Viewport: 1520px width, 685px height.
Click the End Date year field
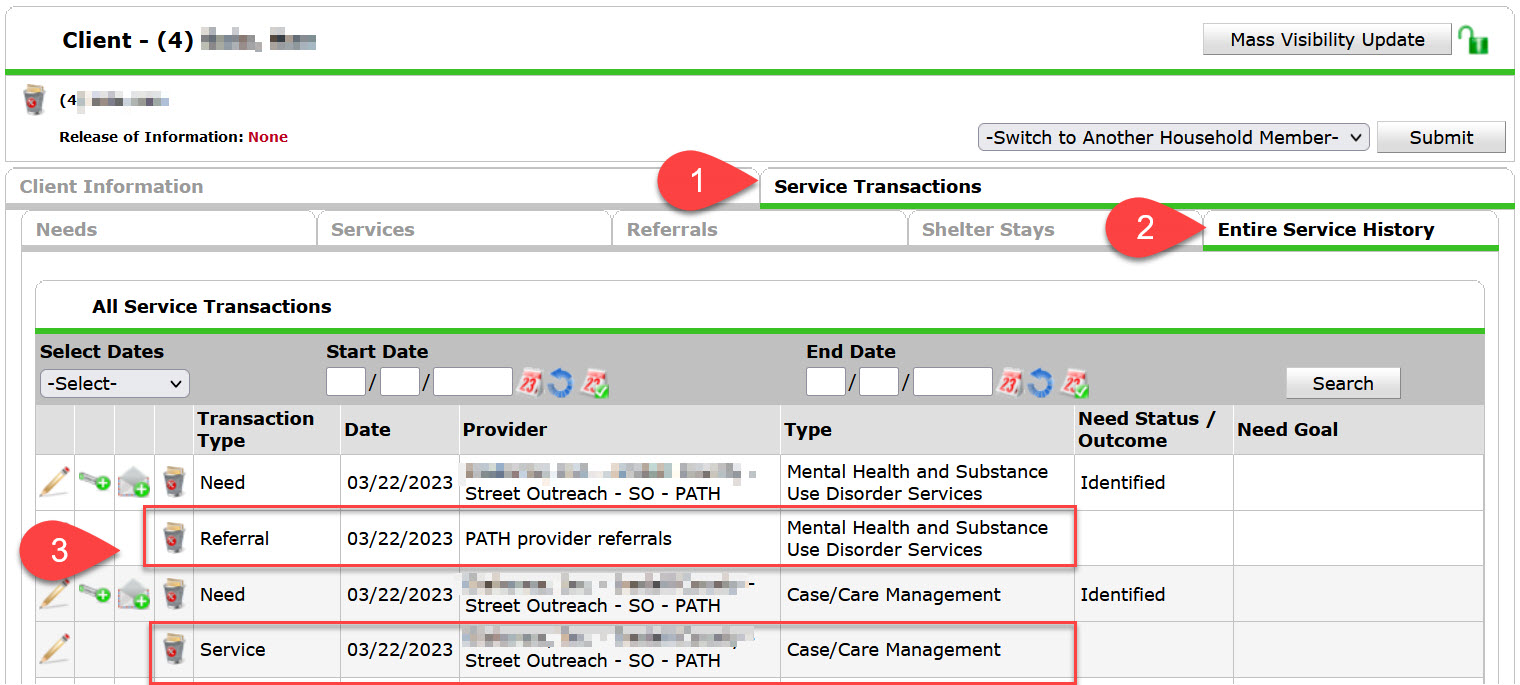click(x=953, y=382)
